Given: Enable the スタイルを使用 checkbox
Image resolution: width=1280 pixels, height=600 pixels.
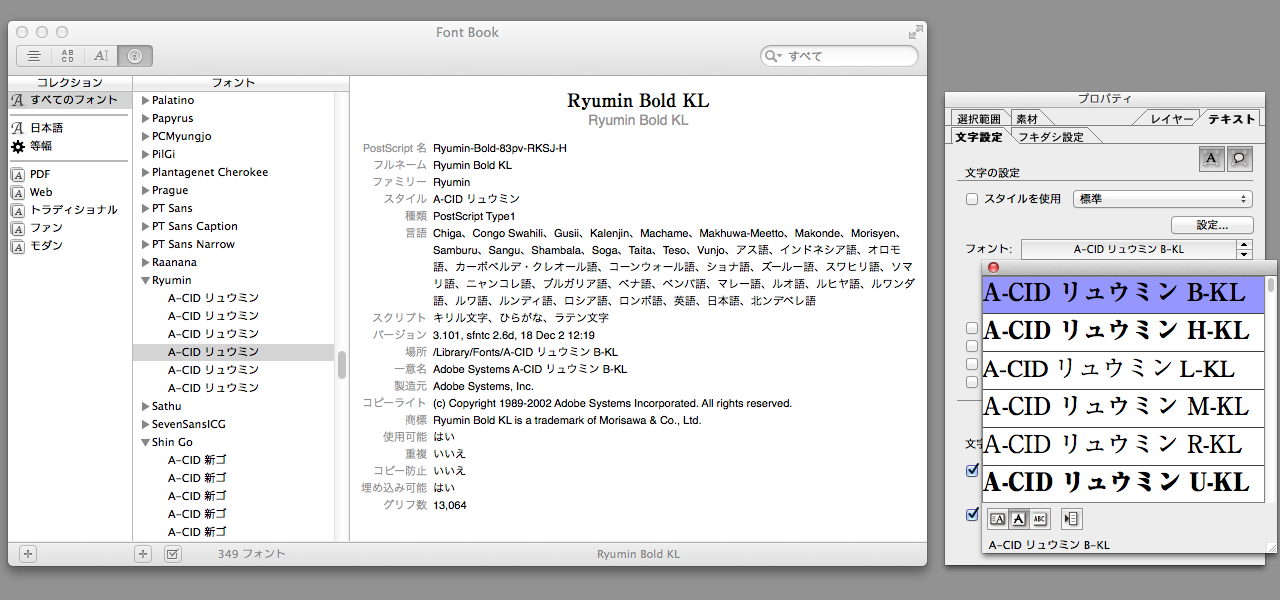Looking at the screenshot, I should 972,199.
